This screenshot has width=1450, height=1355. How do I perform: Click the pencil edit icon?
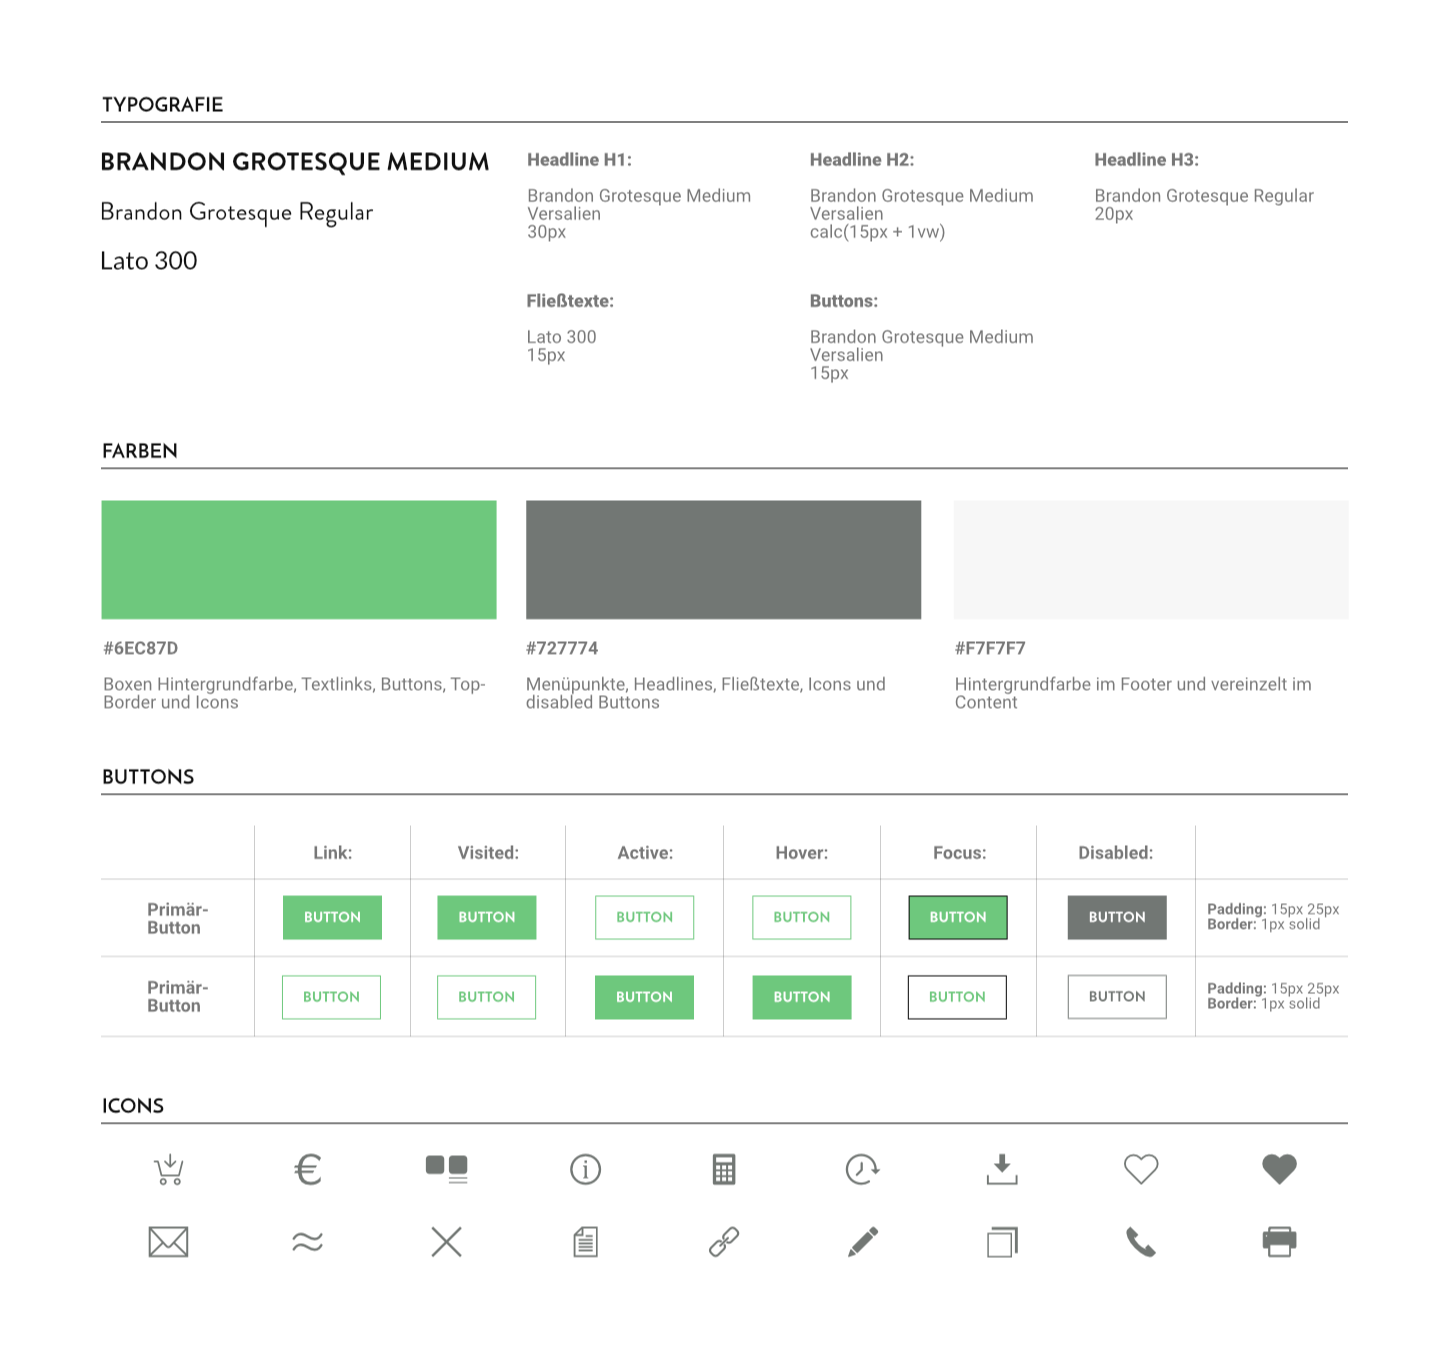(863, 1242)
